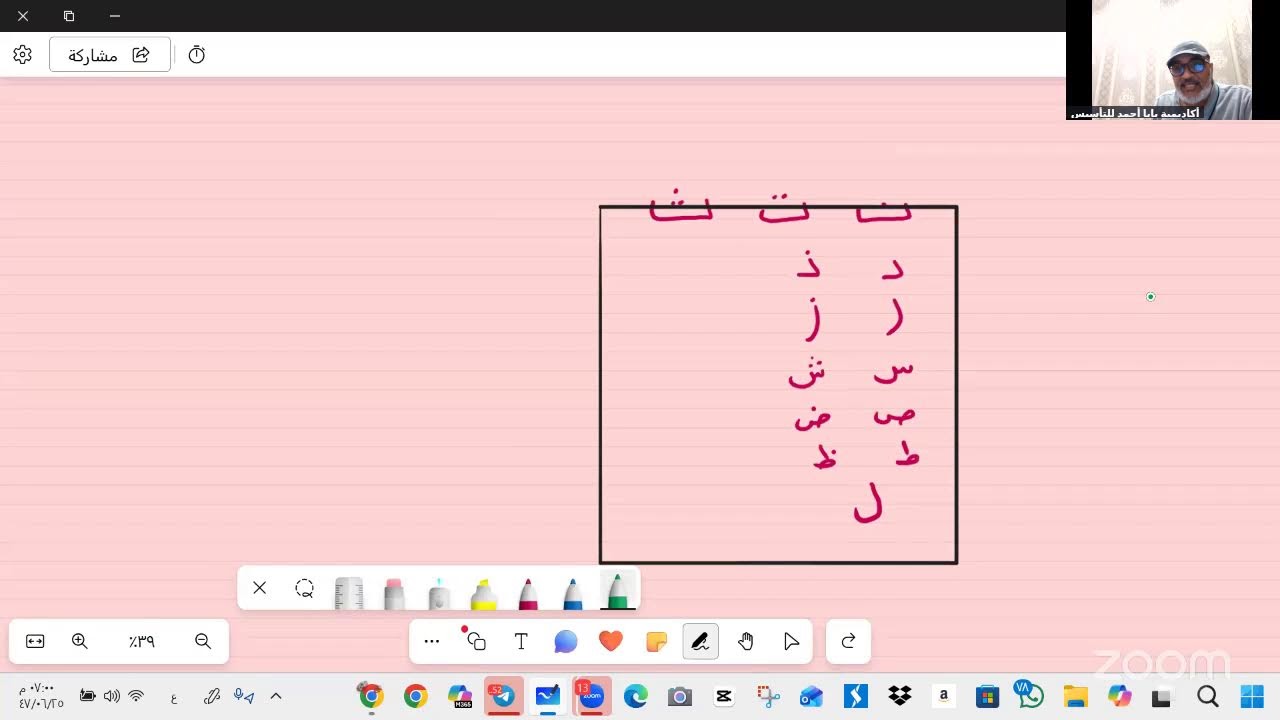Open CapCut from the taskbar
The height and width of the screenshot is (720, 1280).
[x=724, y=696]
